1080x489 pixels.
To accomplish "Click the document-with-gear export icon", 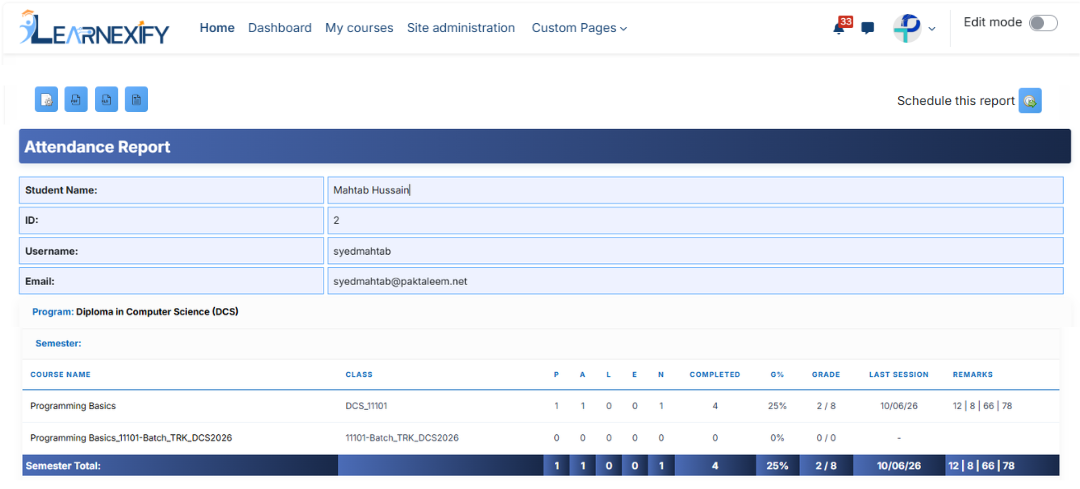I will click(46, 99).
